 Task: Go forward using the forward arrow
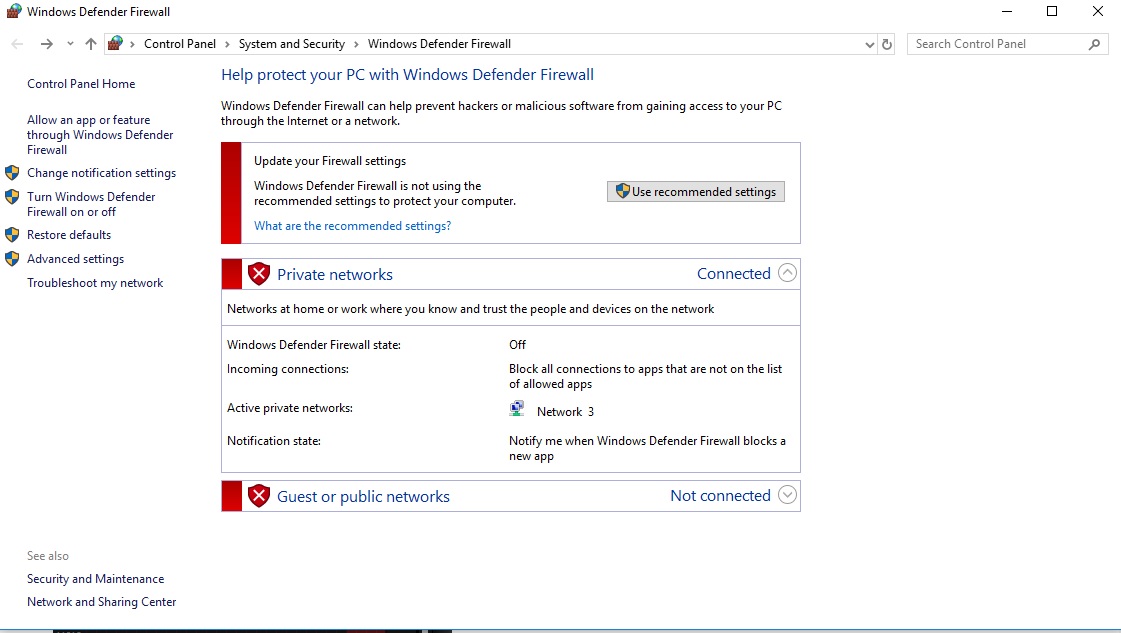point(46,44)
